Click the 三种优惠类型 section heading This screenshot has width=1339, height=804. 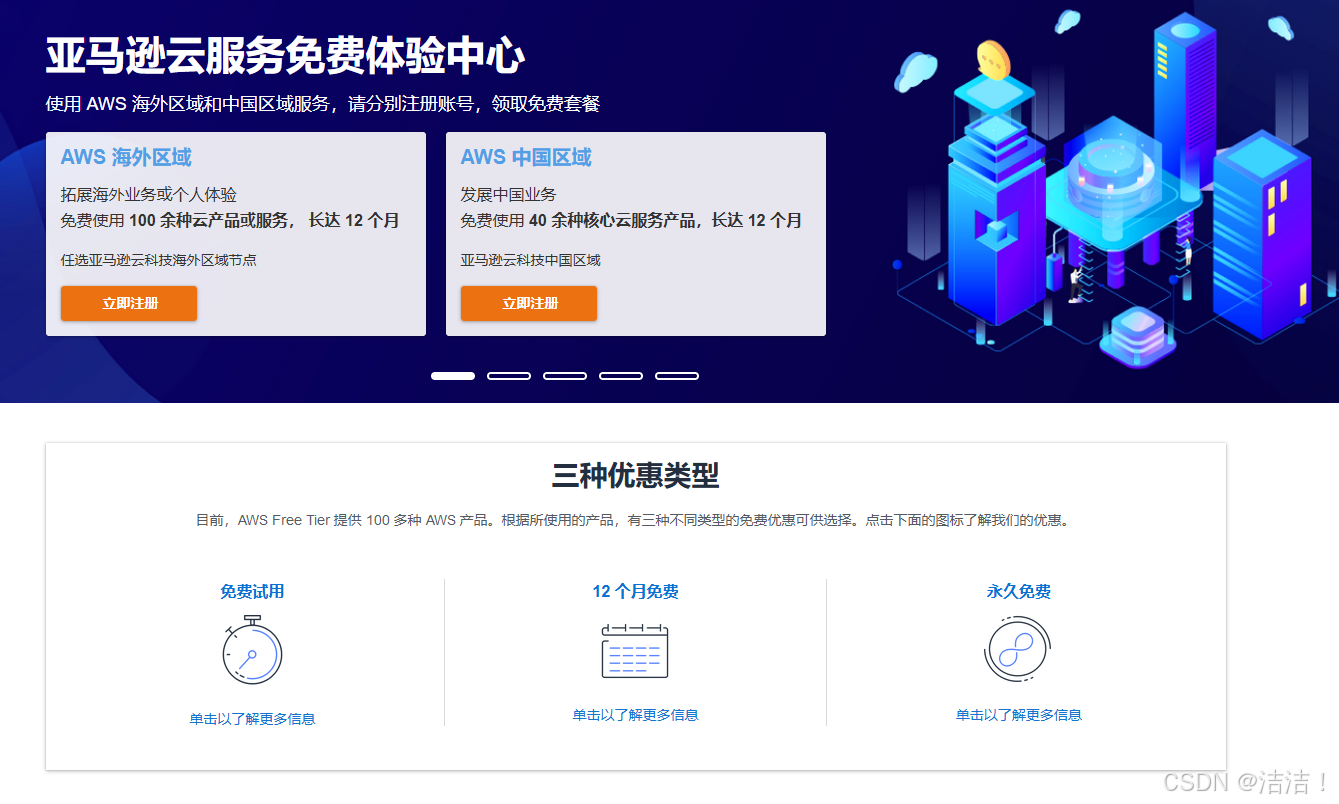coord(635,475)
